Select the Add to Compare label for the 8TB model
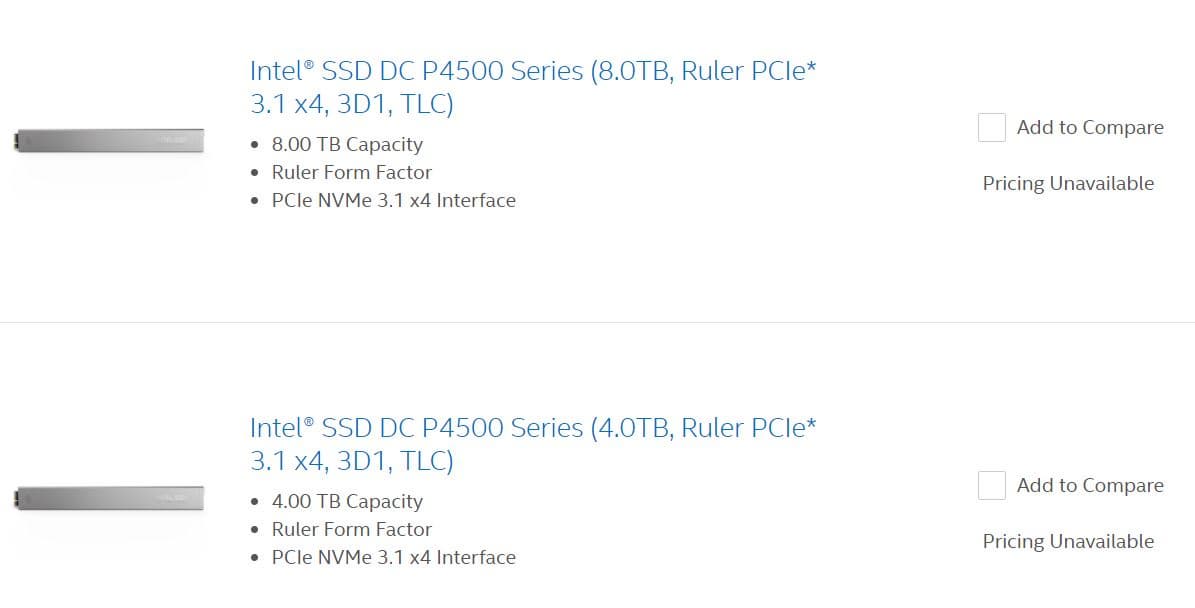The width and height of the screenshot is (1195, 608). 1089,128
